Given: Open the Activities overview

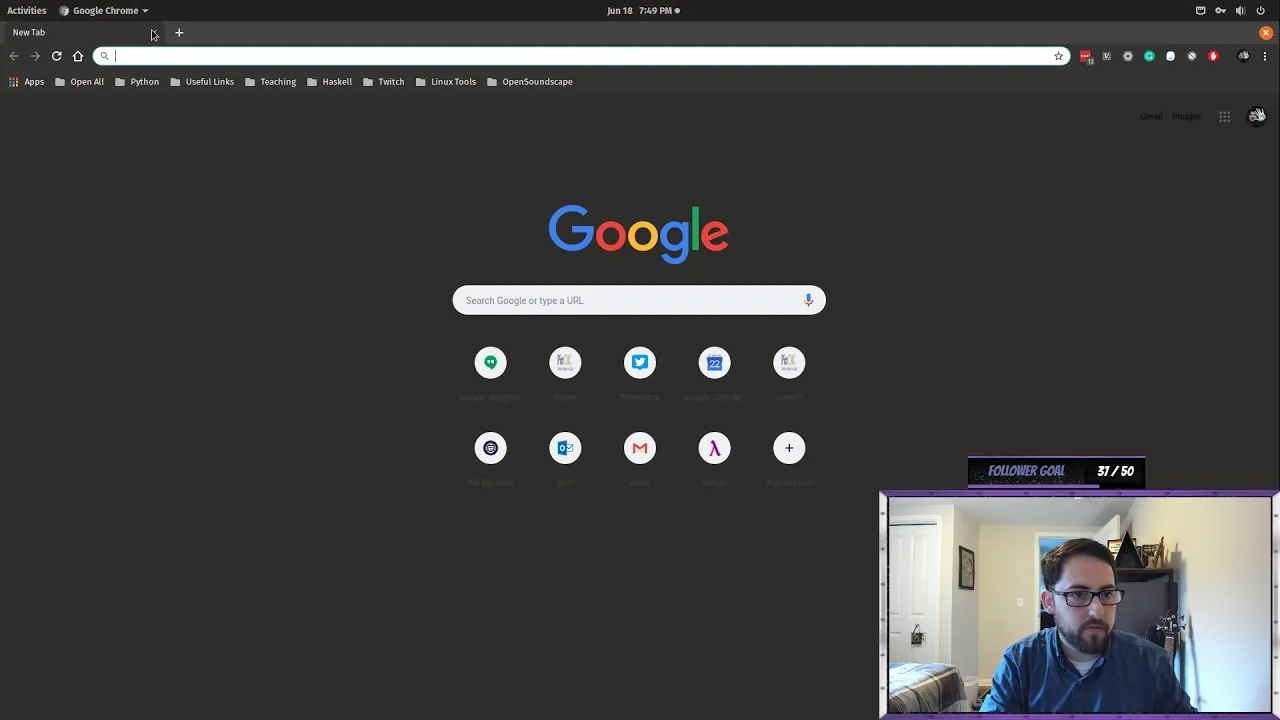Looking at the screenshot, I should (27, 11).
